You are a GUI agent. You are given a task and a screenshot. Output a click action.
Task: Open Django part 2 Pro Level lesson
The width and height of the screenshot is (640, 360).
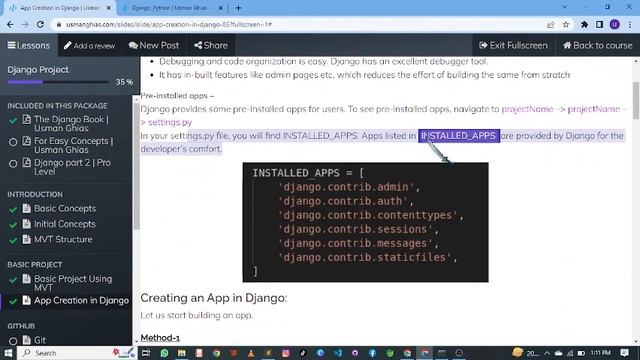pos(72,167)
